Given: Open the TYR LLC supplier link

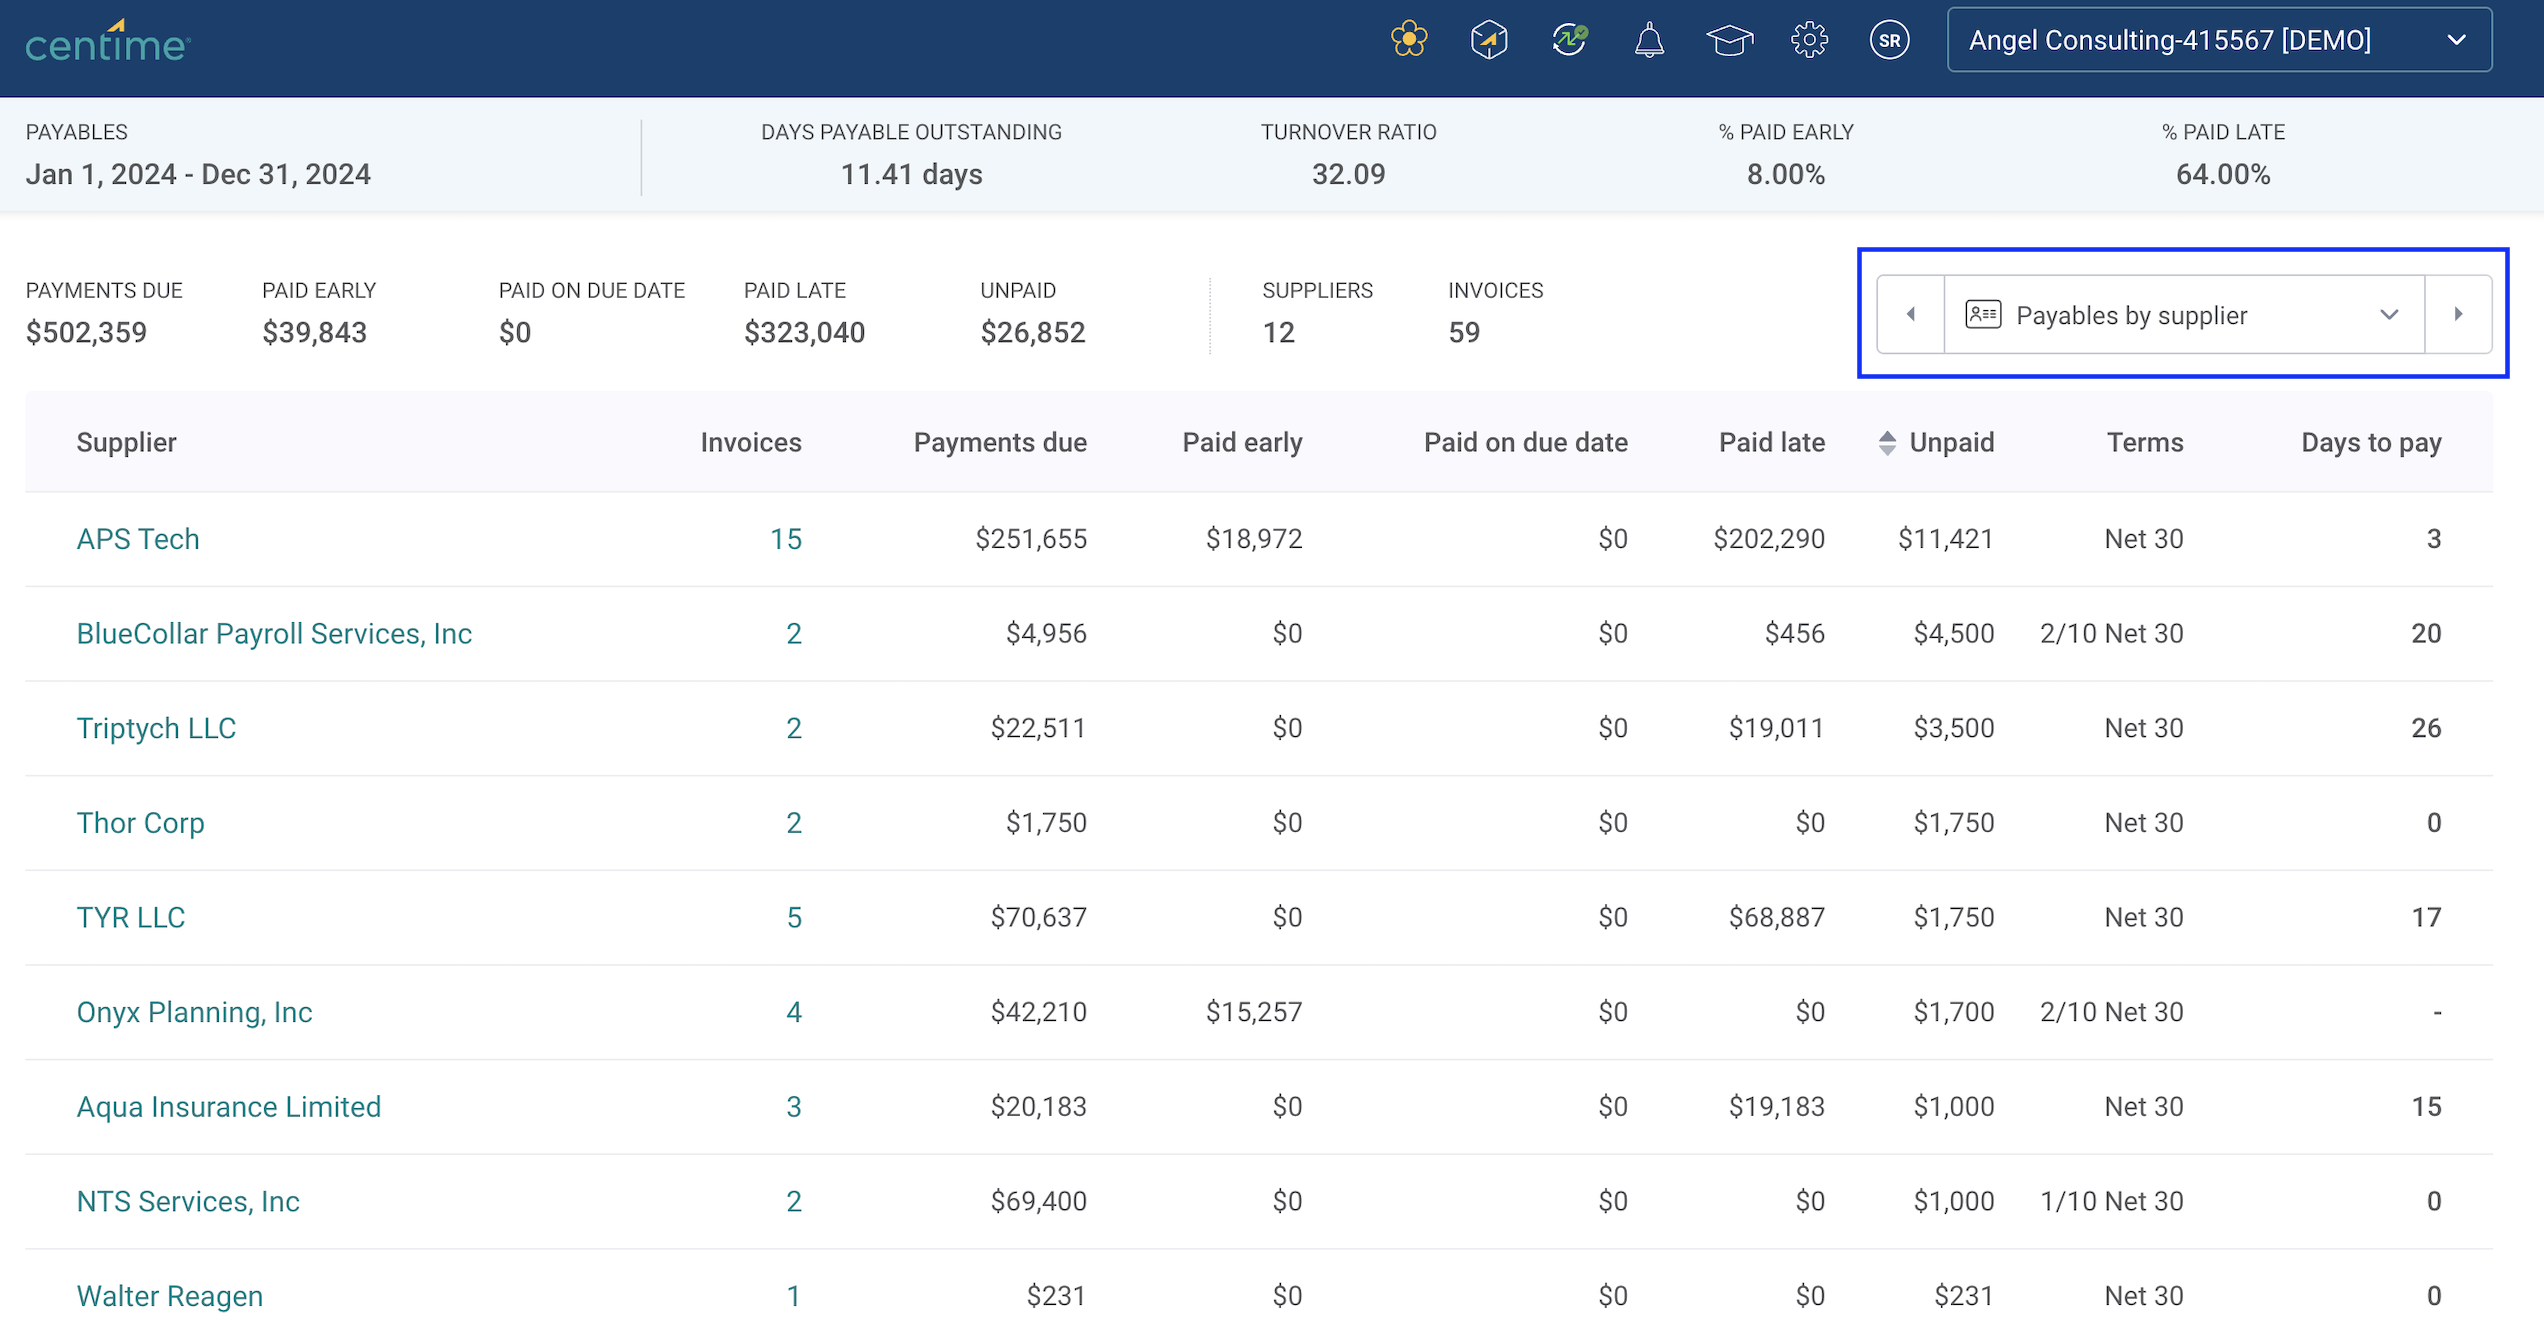Looking at the screenshot, I should (x=131, y=917).
